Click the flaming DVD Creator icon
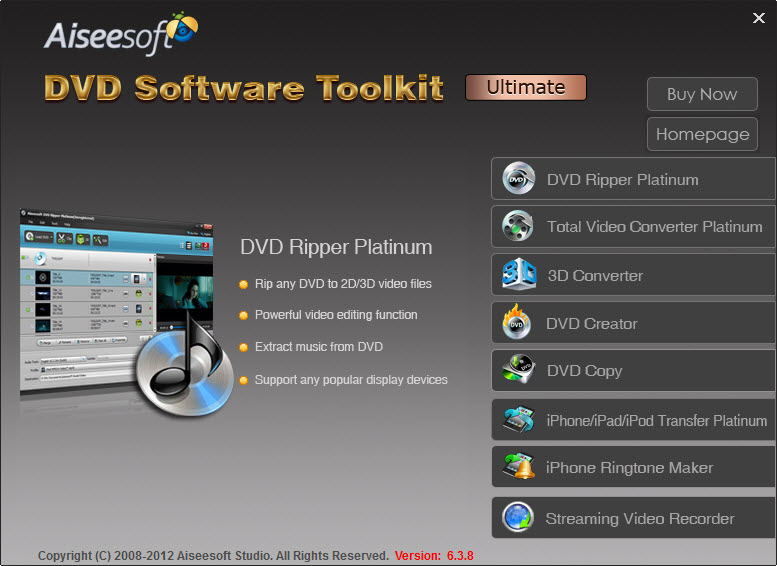This screenshot has width=777, height=566. click(516, 322)
